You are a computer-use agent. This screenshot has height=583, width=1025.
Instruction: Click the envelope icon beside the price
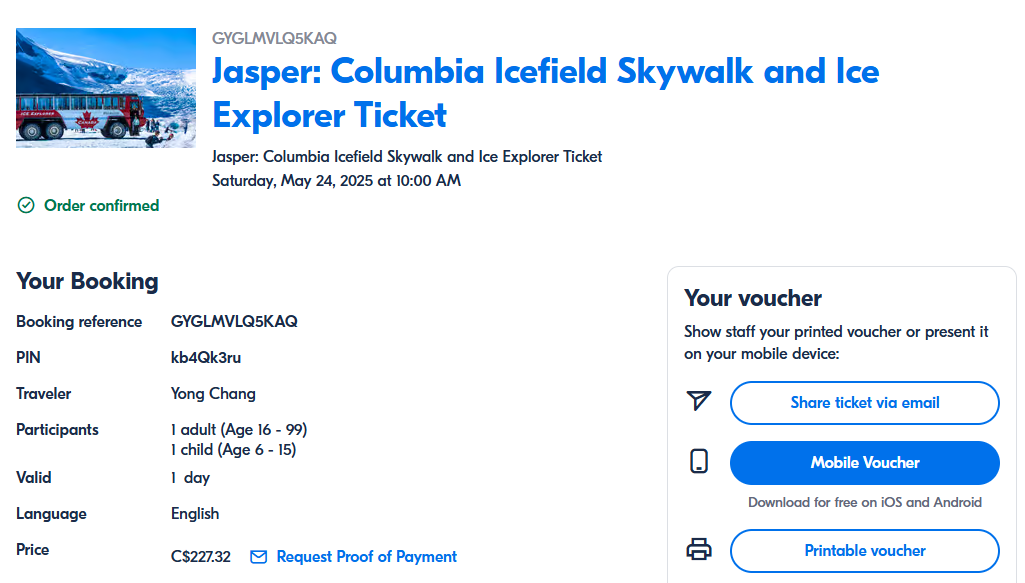pyautogui.click(x=259, y=557)
